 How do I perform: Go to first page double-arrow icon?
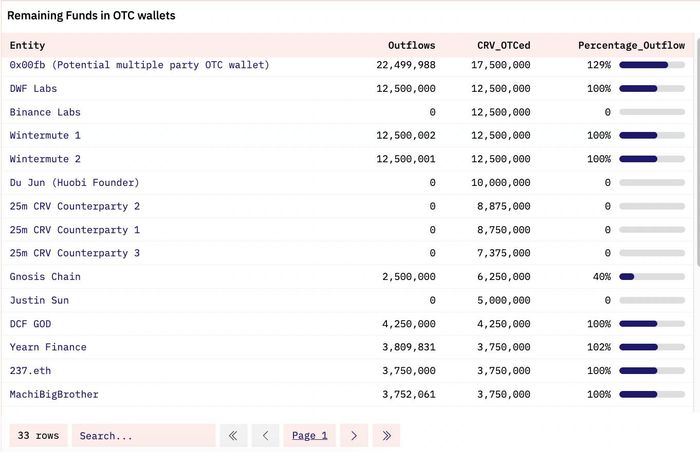pos(233,435)
